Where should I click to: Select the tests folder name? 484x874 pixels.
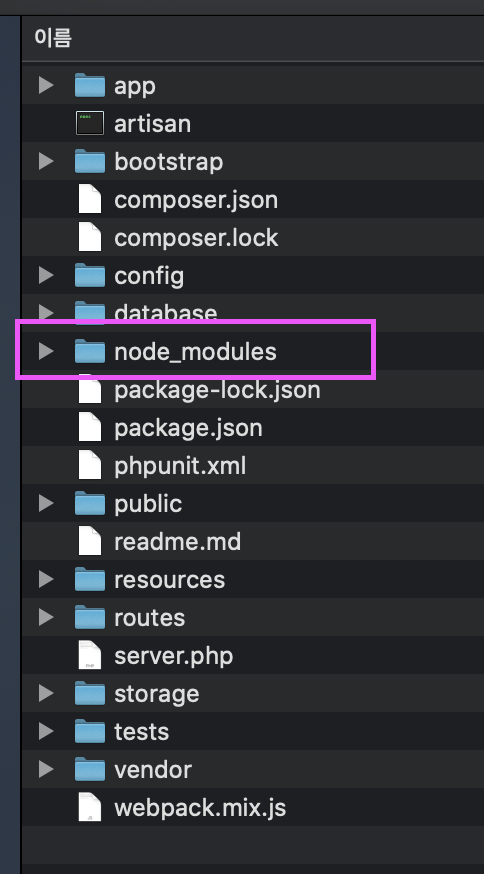pos(142,732)
